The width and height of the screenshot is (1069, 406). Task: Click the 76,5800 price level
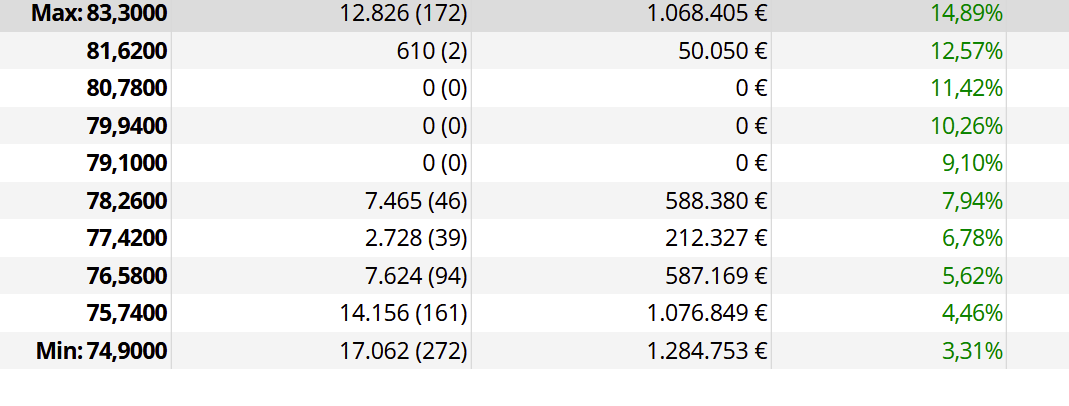pyautogui.click(x=127, y=276)
